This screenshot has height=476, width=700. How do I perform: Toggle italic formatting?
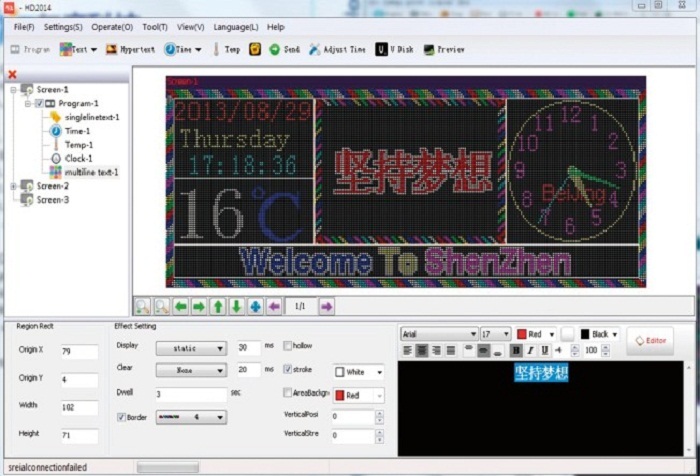[530, 351]
